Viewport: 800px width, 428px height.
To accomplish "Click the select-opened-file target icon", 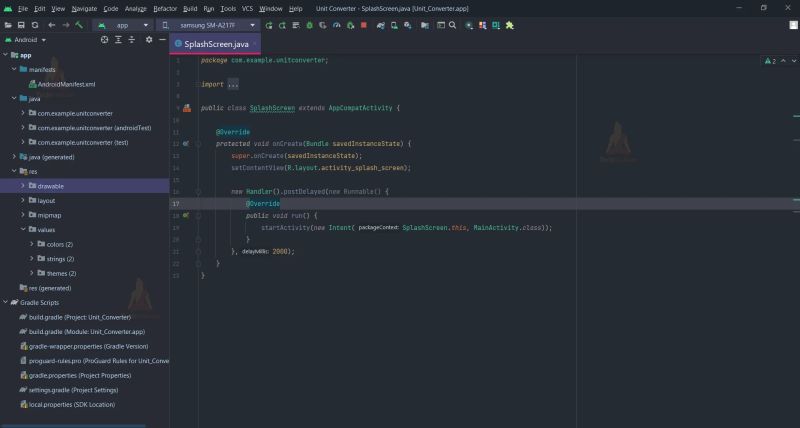I will click(105, 39).
